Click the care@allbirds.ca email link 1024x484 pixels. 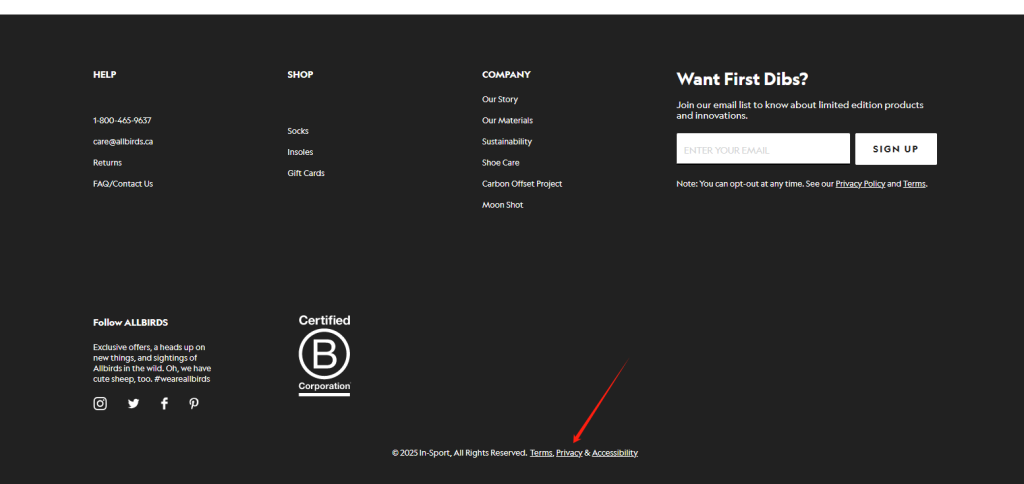123,141
